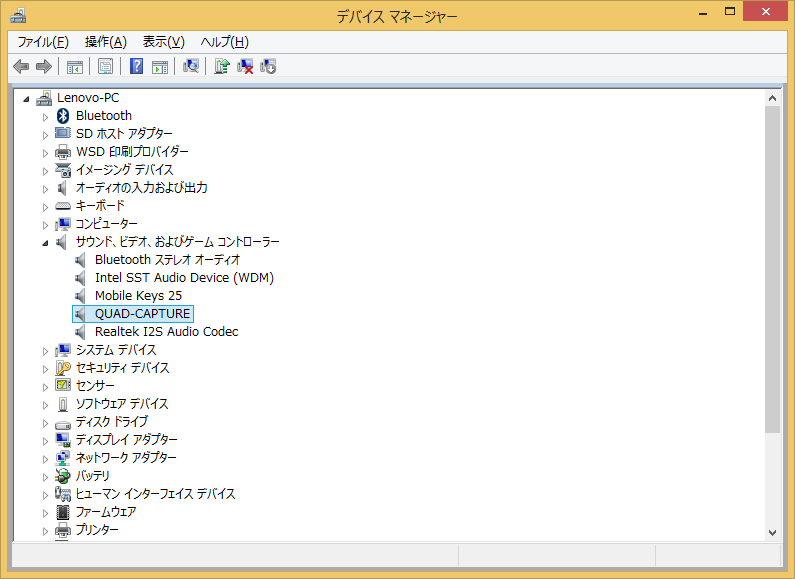Click the WSD 印刷プロバイダー printer icon
The image size is (795, 579).
[x=63, y=152]
